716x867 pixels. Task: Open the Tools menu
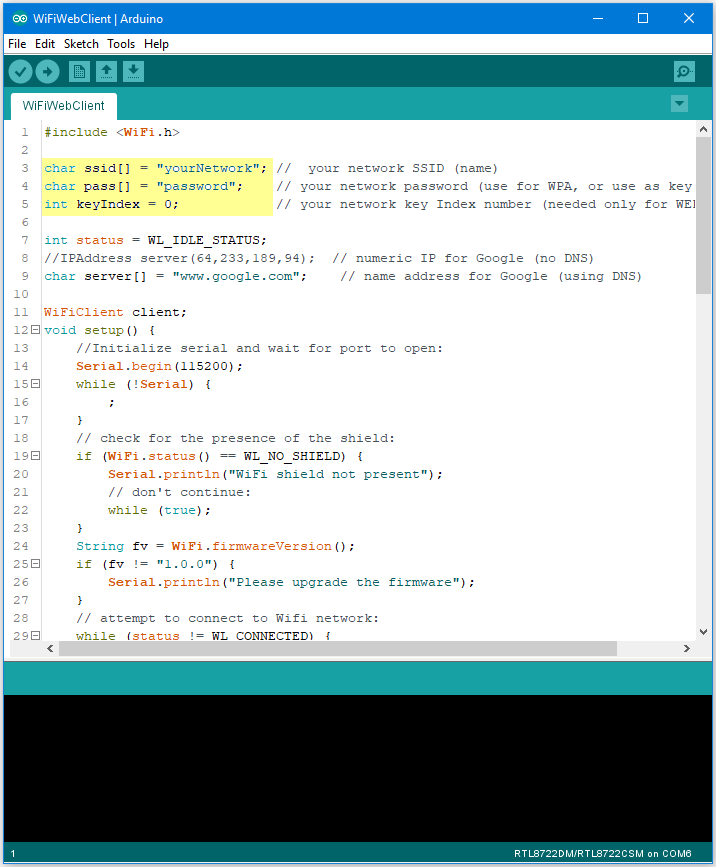tap(121, 44)
